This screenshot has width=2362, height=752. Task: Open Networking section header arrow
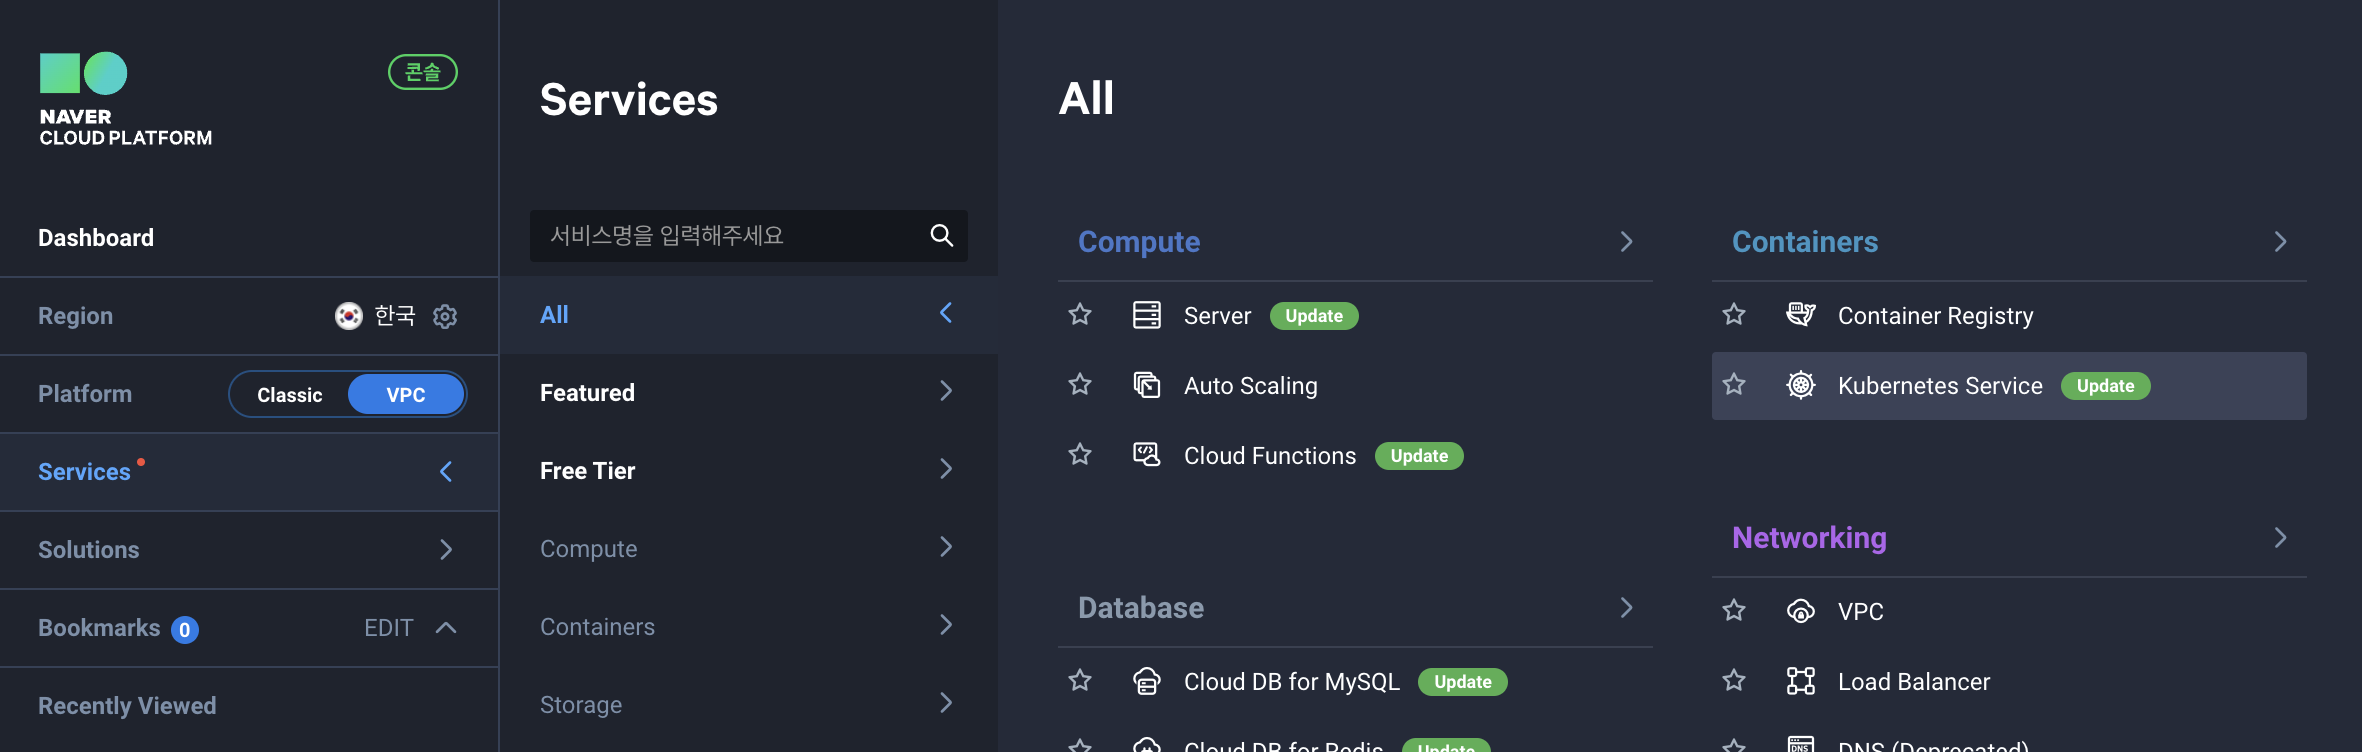(2280, 538)
